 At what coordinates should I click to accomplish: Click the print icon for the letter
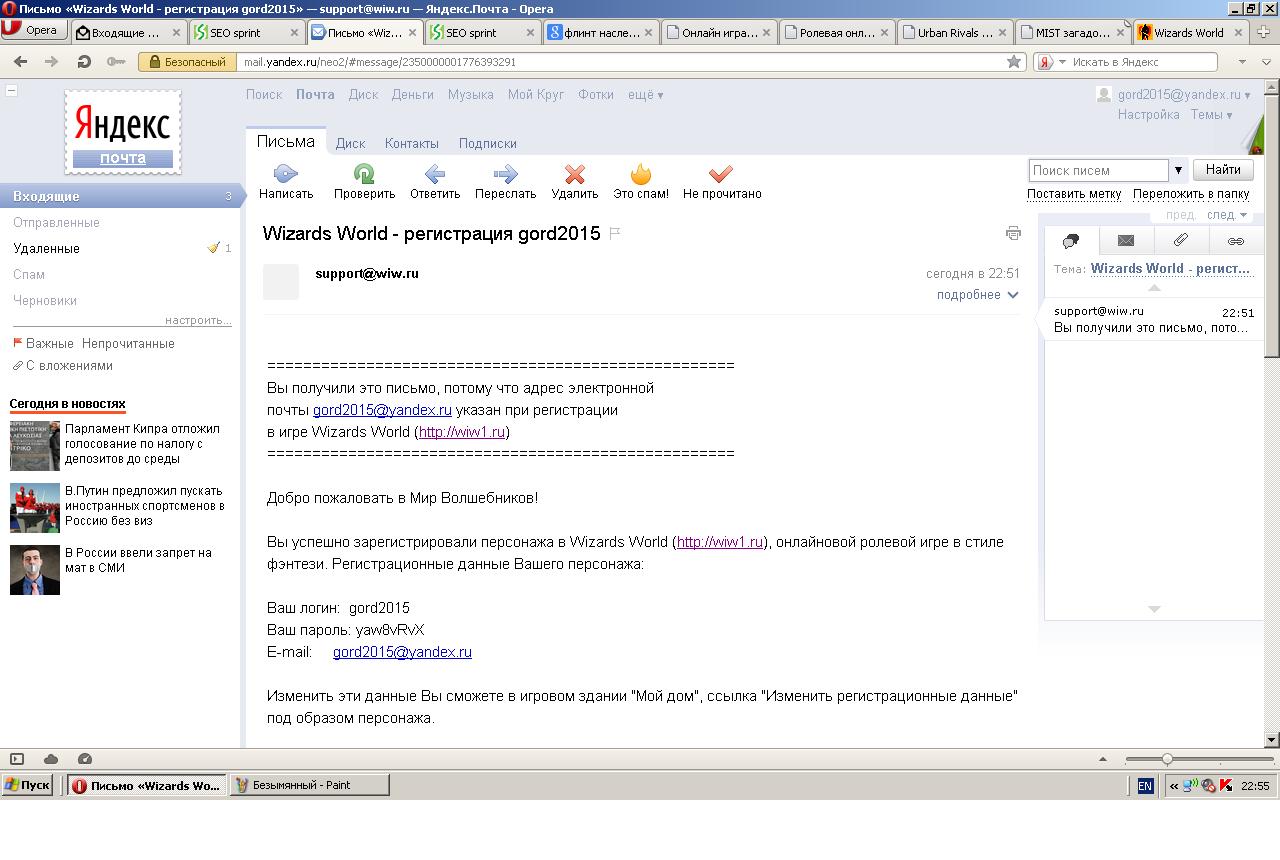(1013, 233)
